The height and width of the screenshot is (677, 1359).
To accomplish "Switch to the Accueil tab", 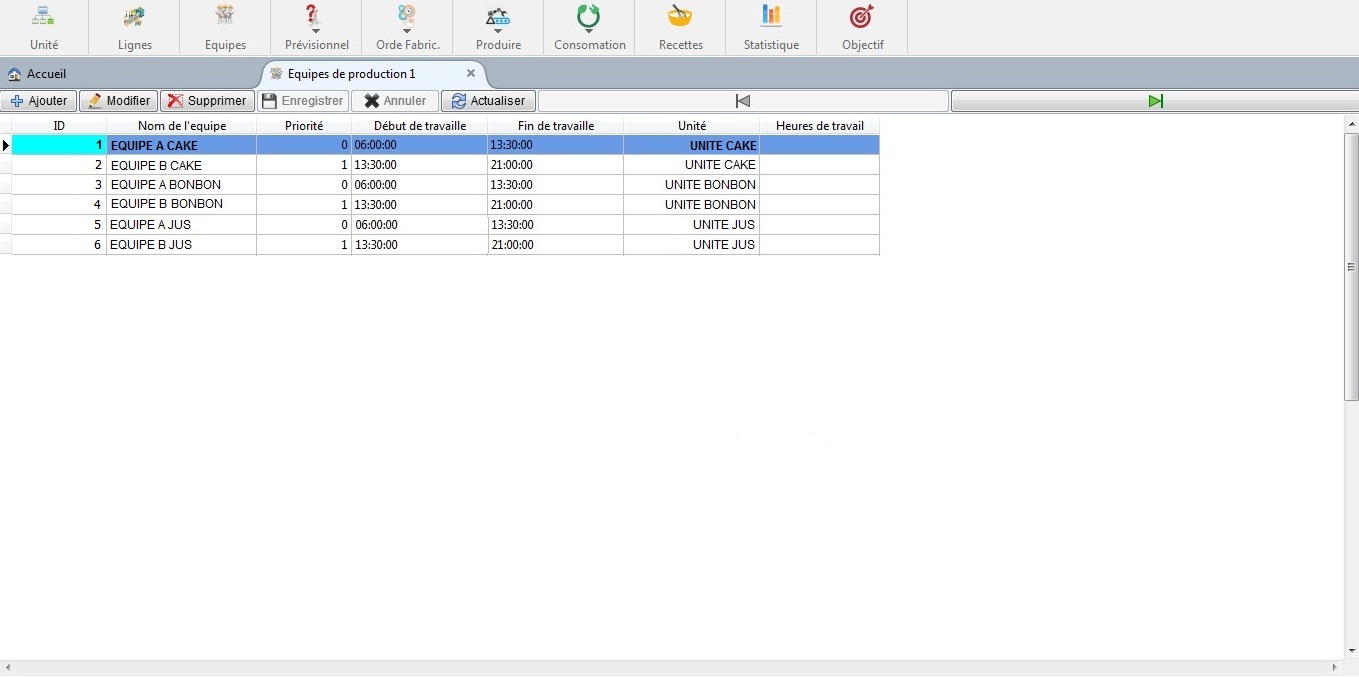I will click(x=37, y=74).
